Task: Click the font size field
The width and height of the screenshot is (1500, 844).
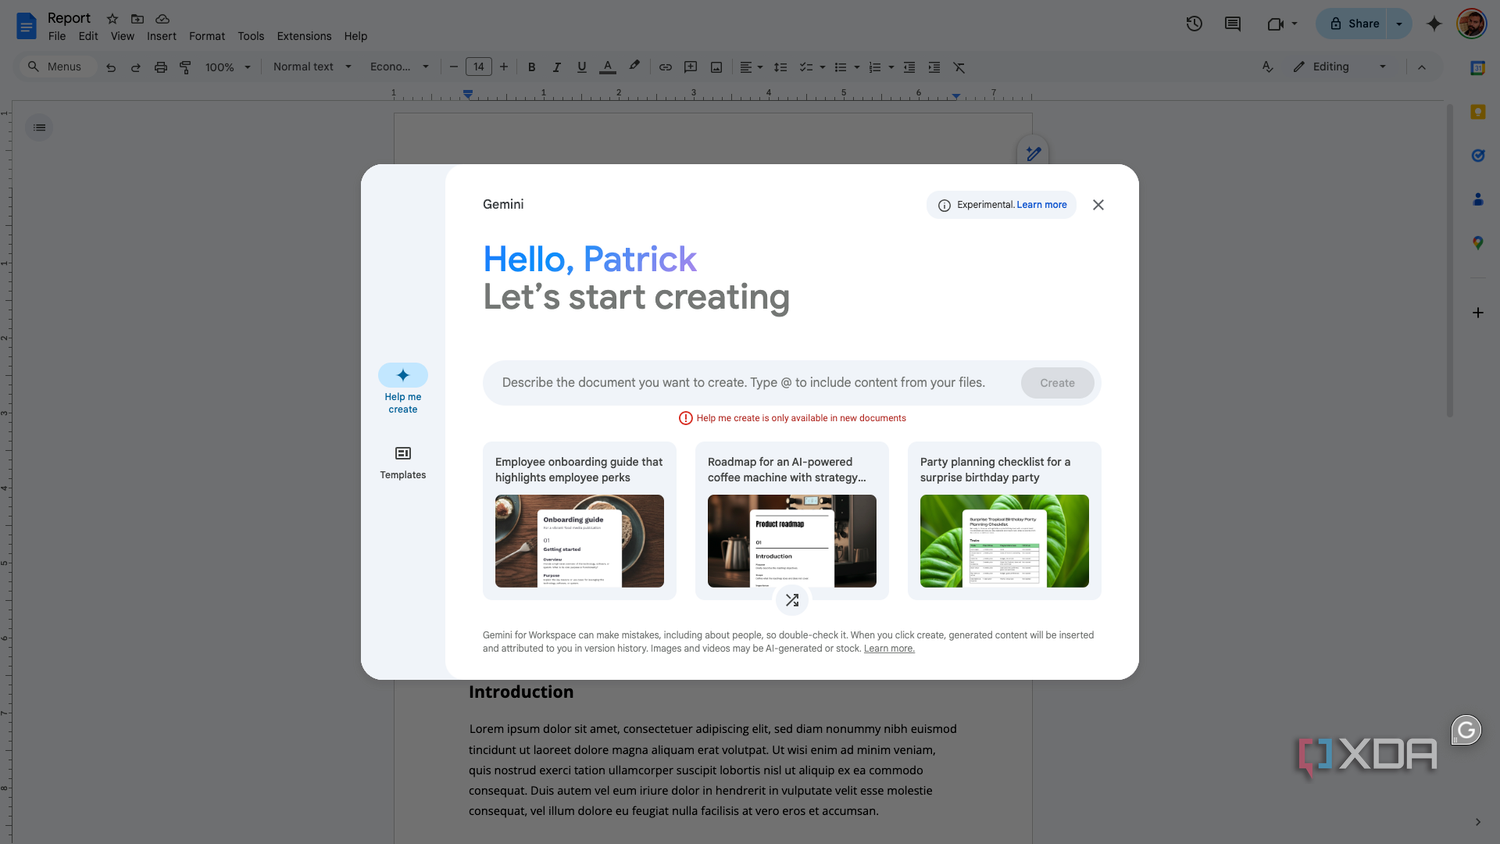Action: click(x=479, y=67)
